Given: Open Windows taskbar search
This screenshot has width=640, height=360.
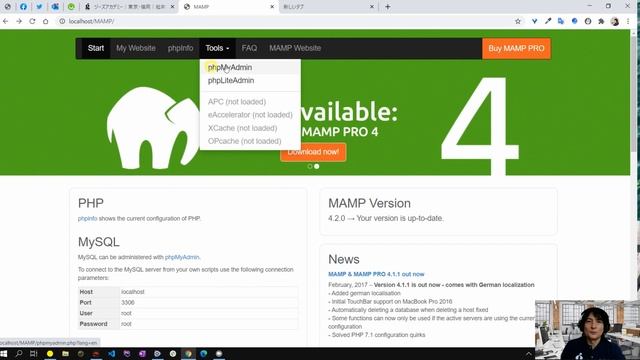Looking at the screenshot, I should click(19, 353).
